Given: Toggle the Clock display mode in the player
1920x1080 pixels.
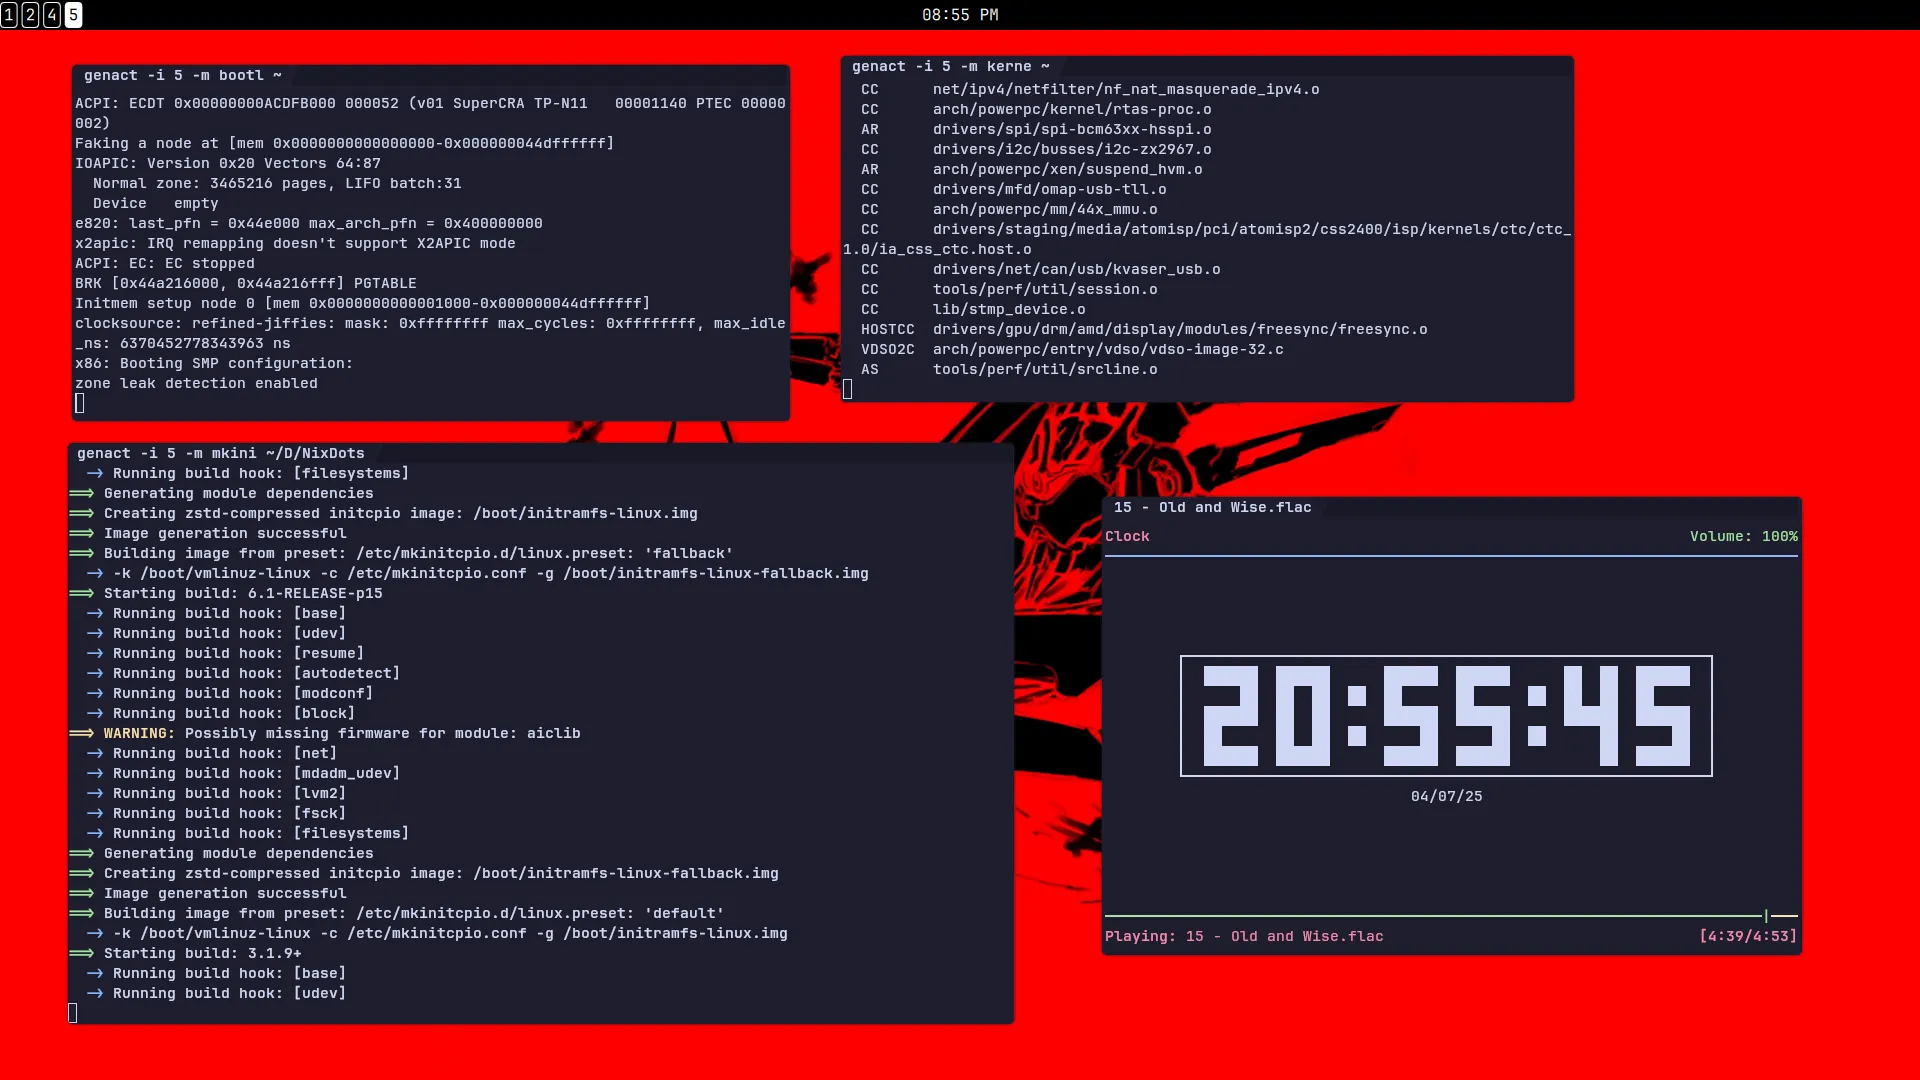Looking at the screenshot, I should tap(1128, 536).
